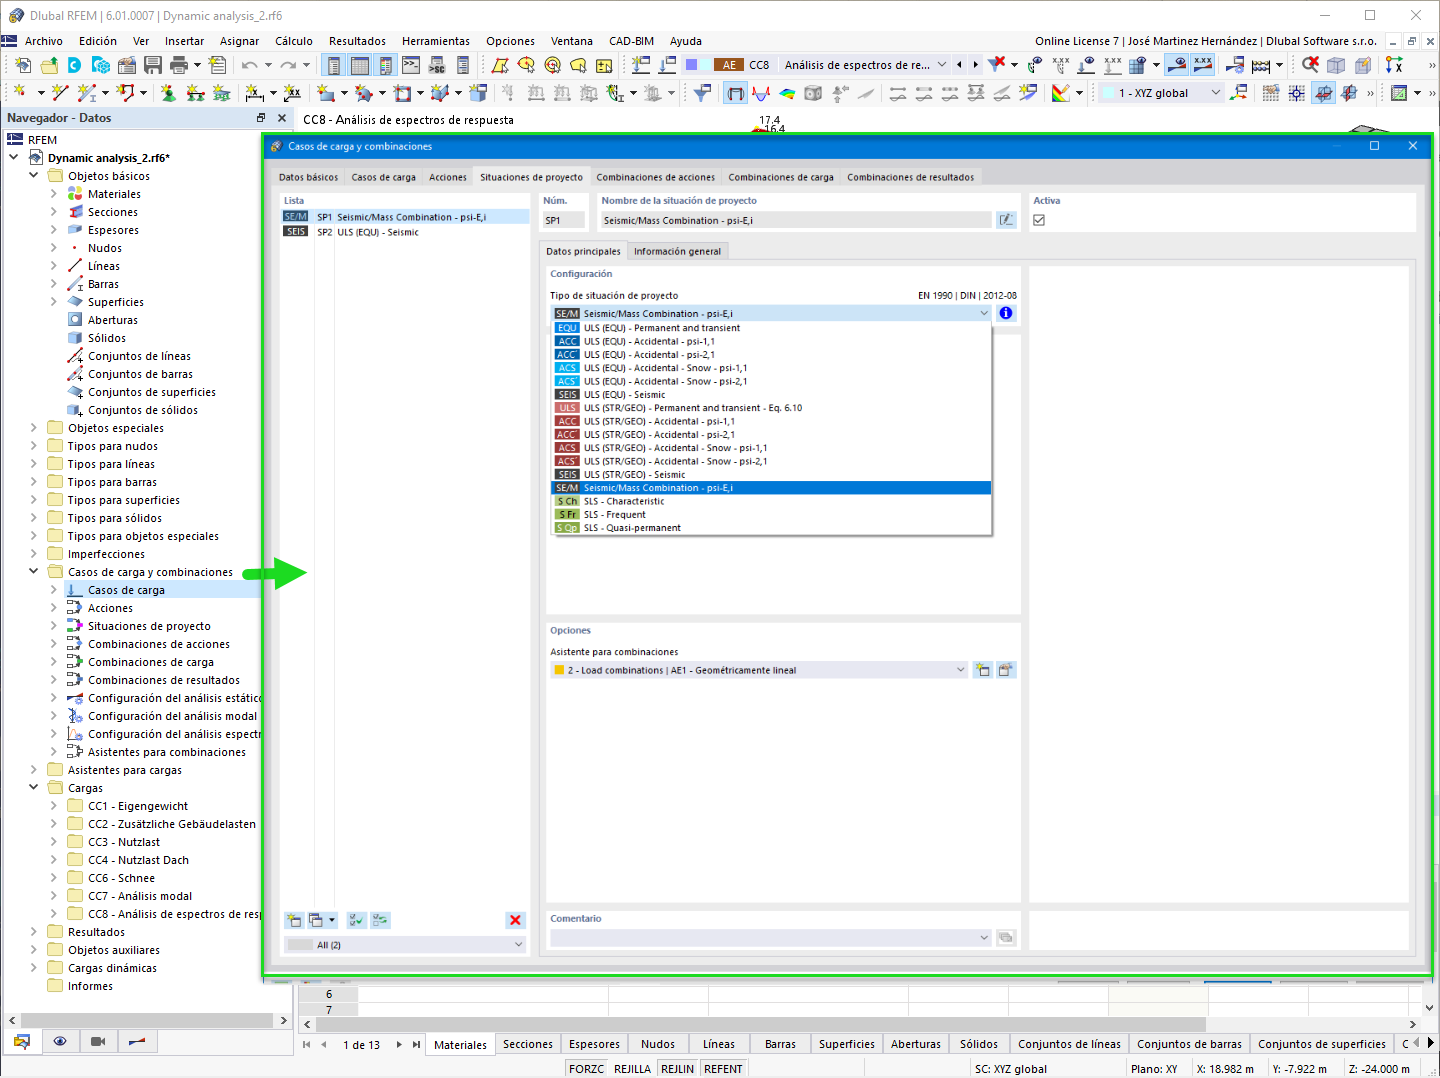Click the filter funnel icon in second toolbar
The image size is (1440, 1078).
(702, 93)
